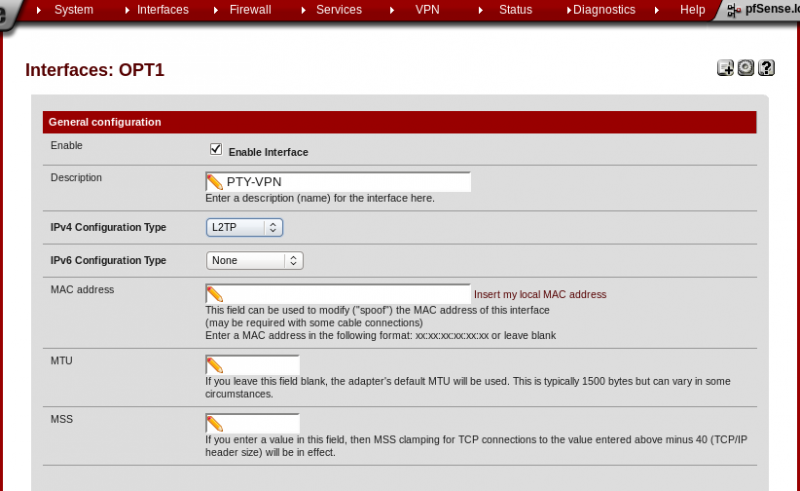Image resolution: width=800 pixels, height=491 pixels.
Task: Click the Description field containing PTY-VPN
Action: [338, 182]
